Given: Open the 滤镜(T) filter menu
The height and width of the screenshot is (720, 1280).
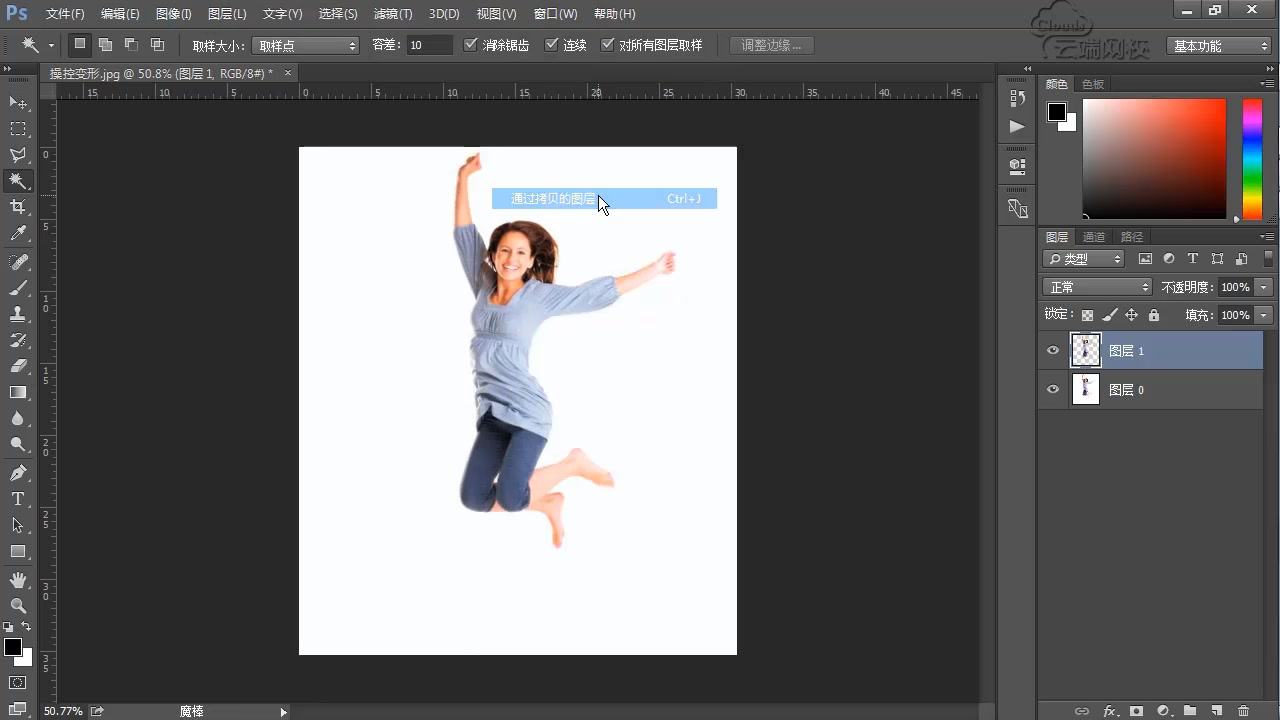Looking at the screenshot, I should [392, 14].
